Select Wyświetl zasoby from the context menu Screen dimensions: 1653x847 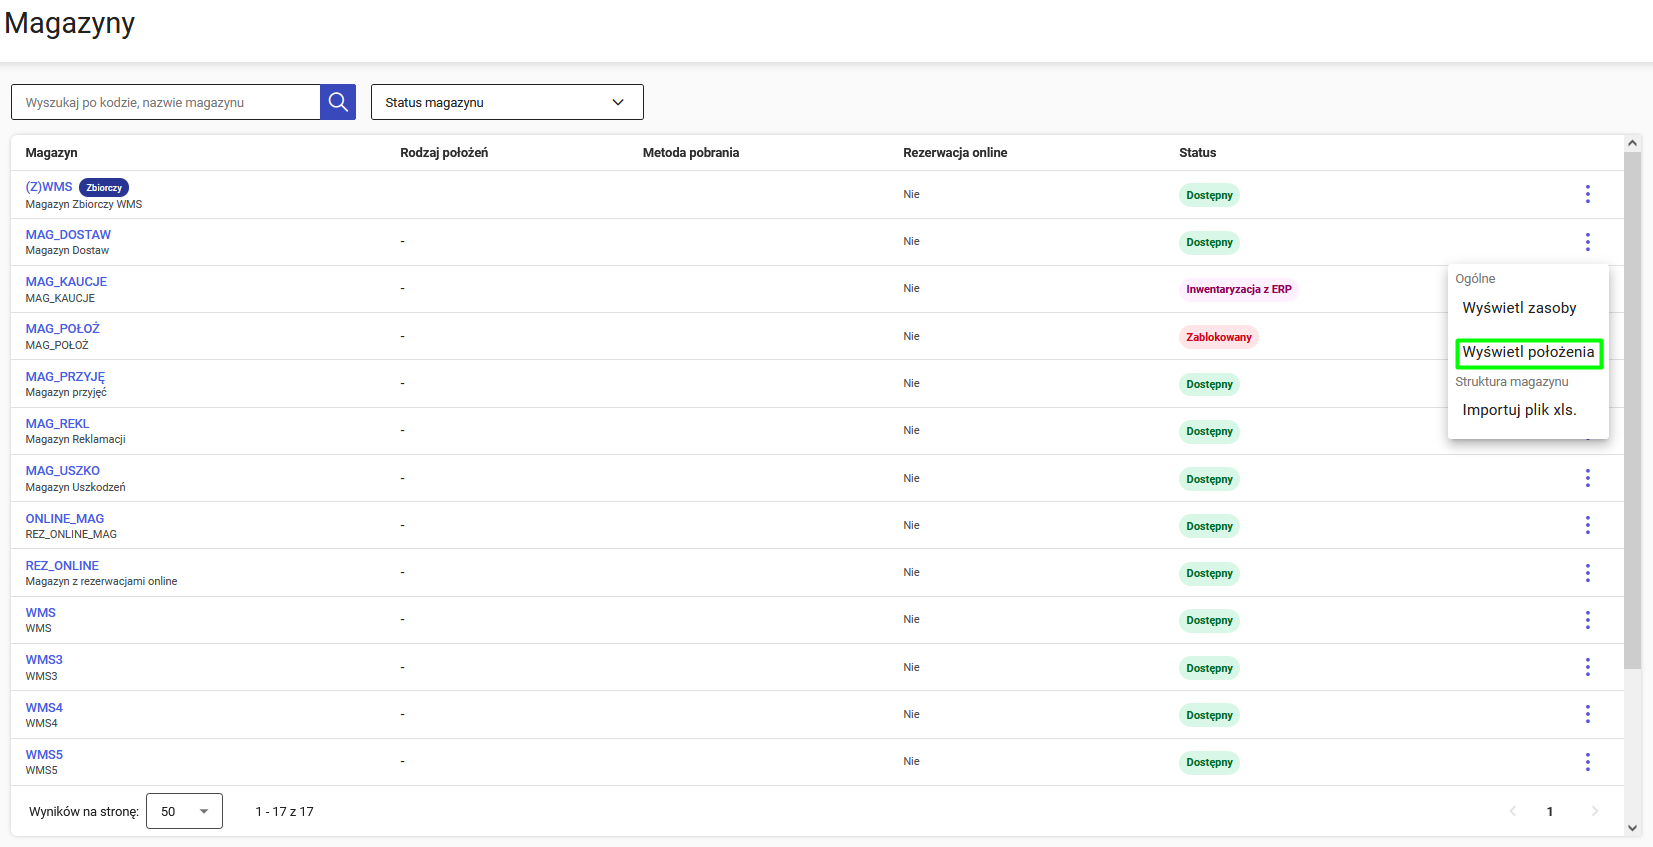[x=1519, y=308]
